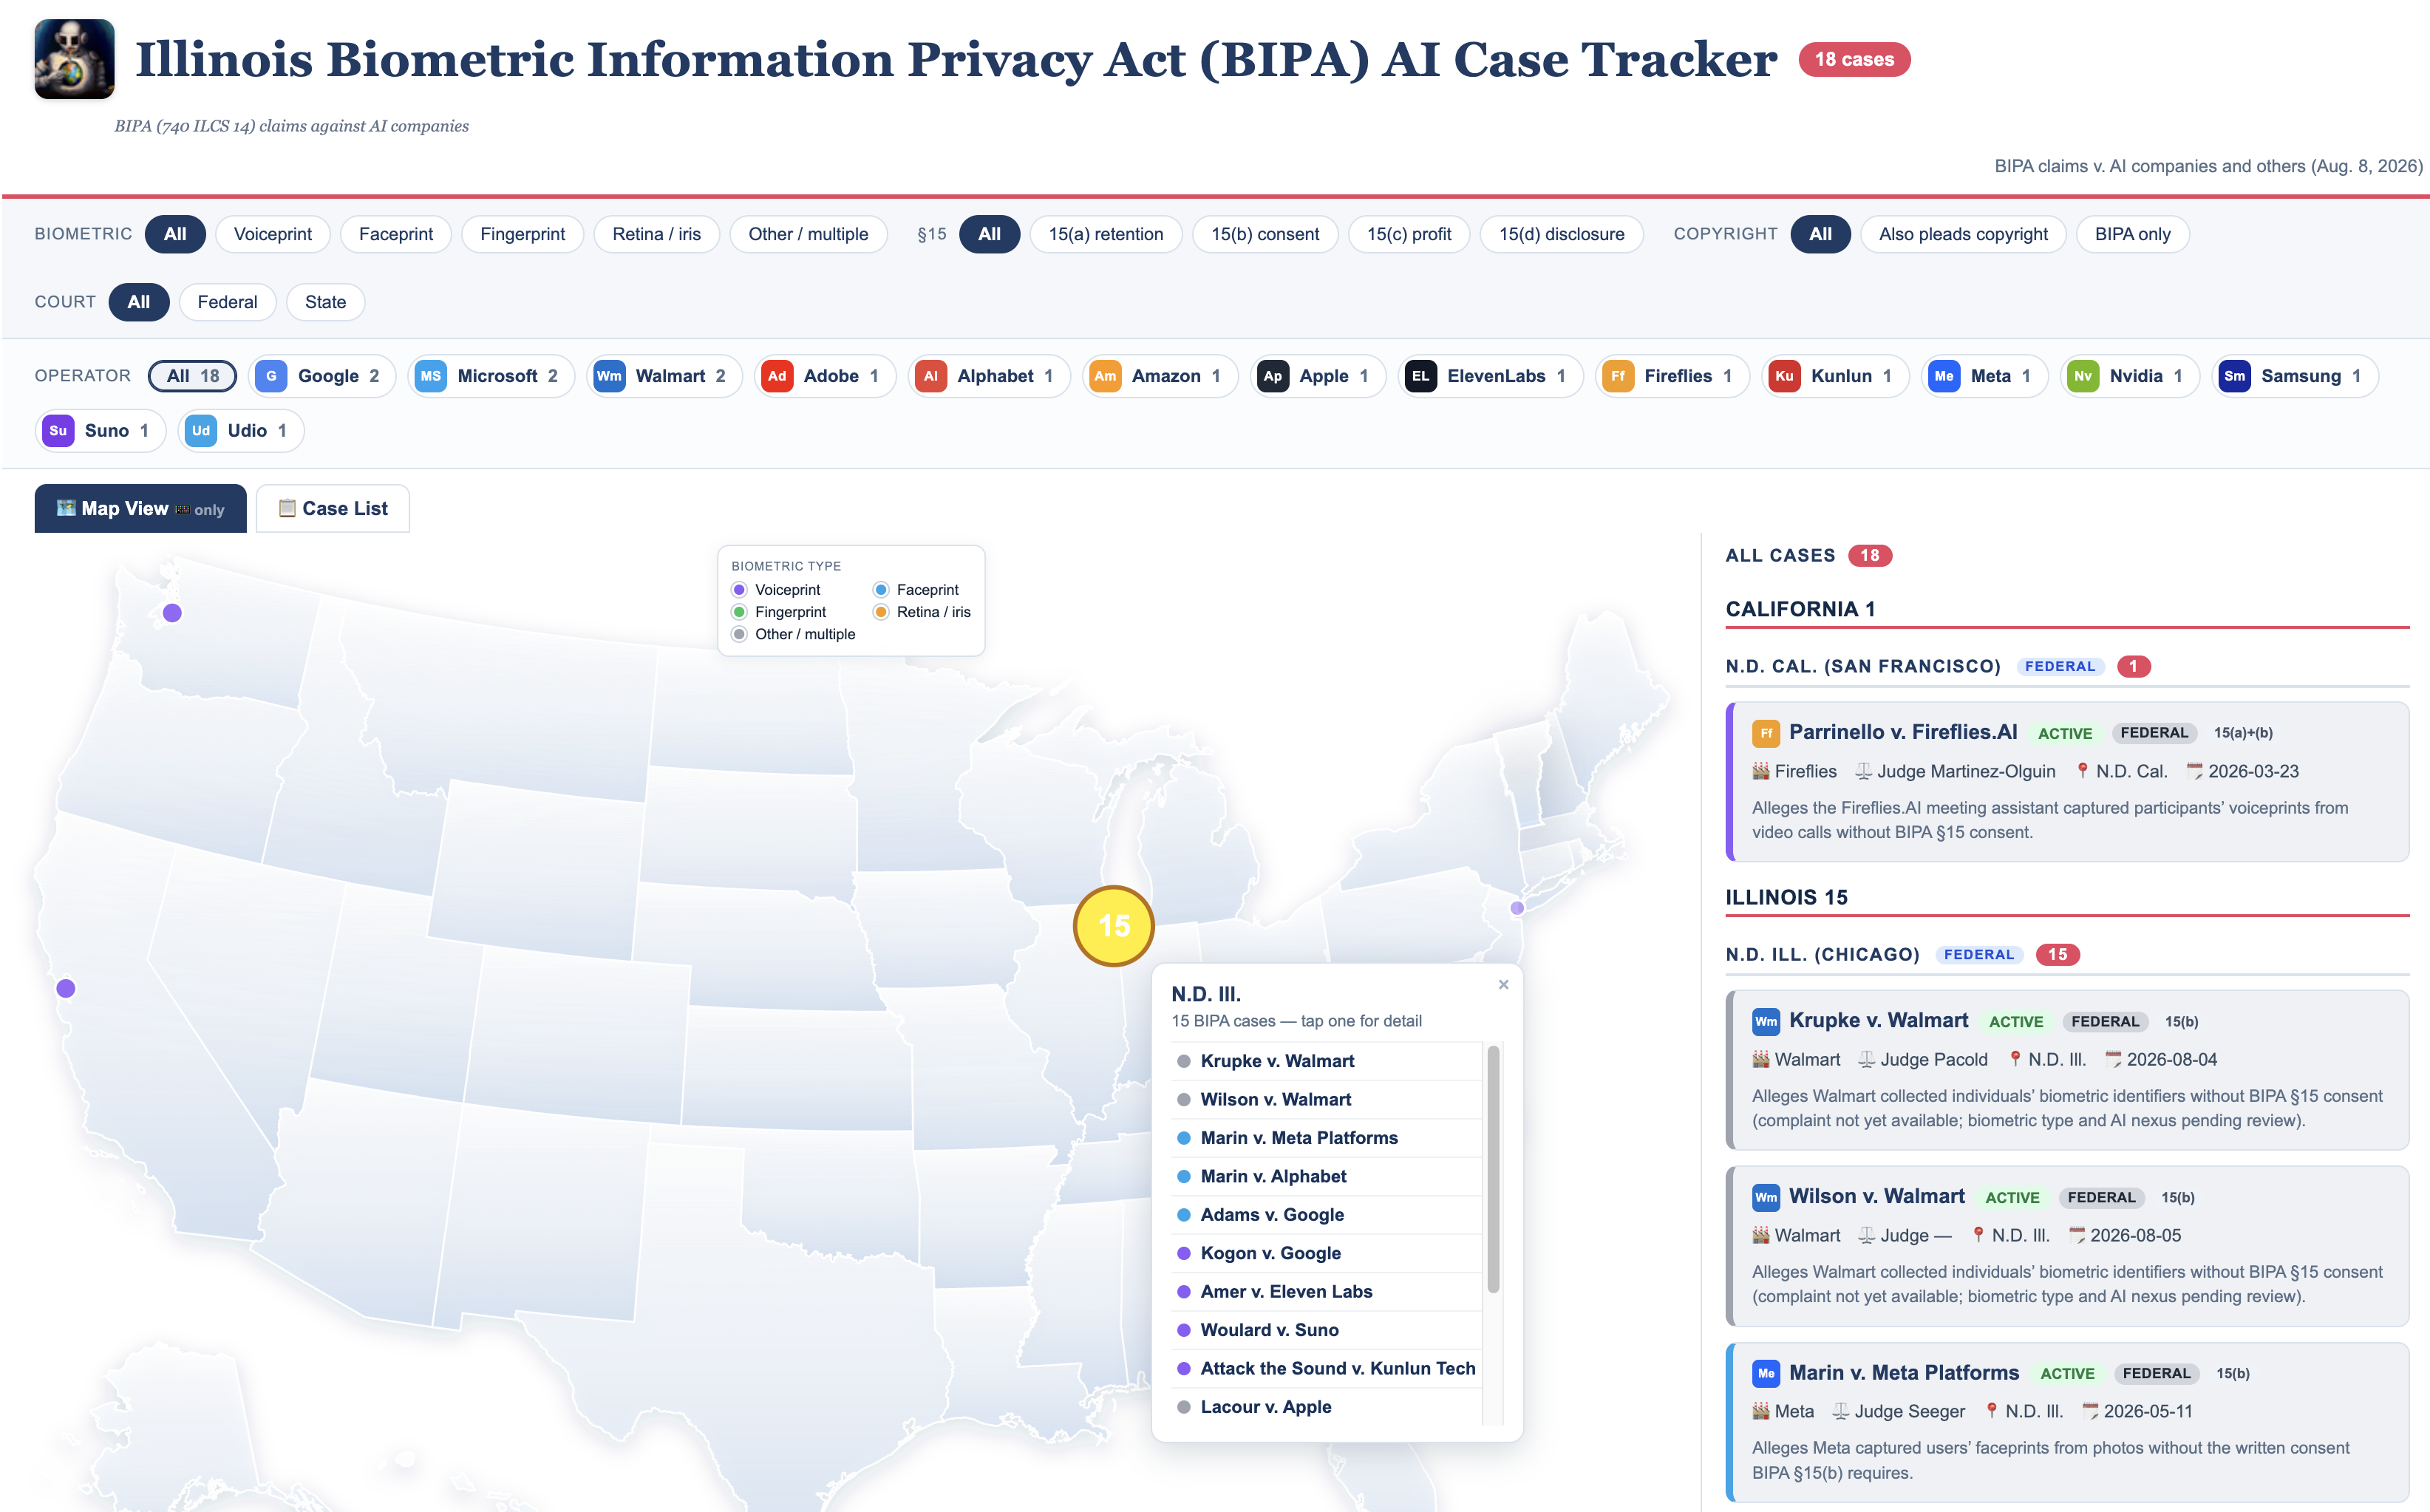Select the Meta operator chip icon

click(1944, 376)
